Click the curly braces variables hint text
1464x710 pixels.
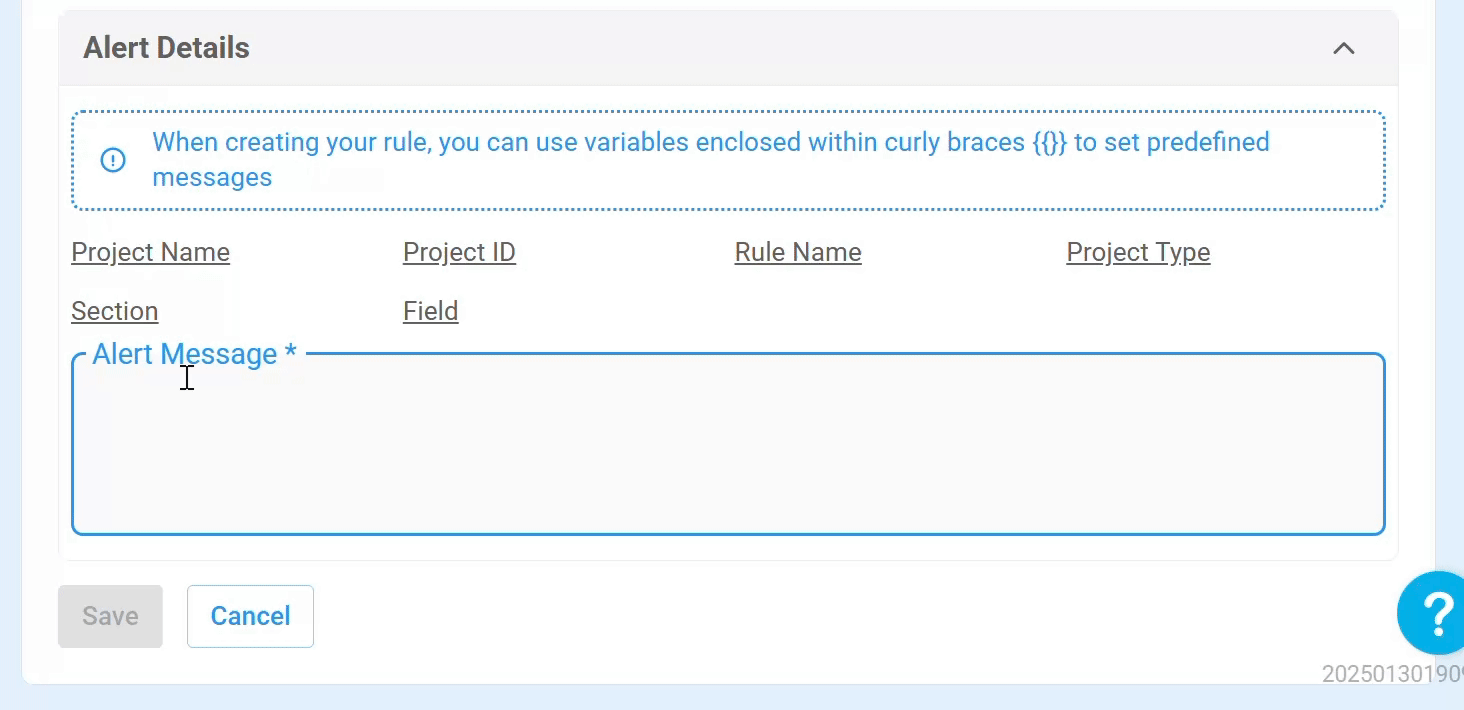point(710,160)
